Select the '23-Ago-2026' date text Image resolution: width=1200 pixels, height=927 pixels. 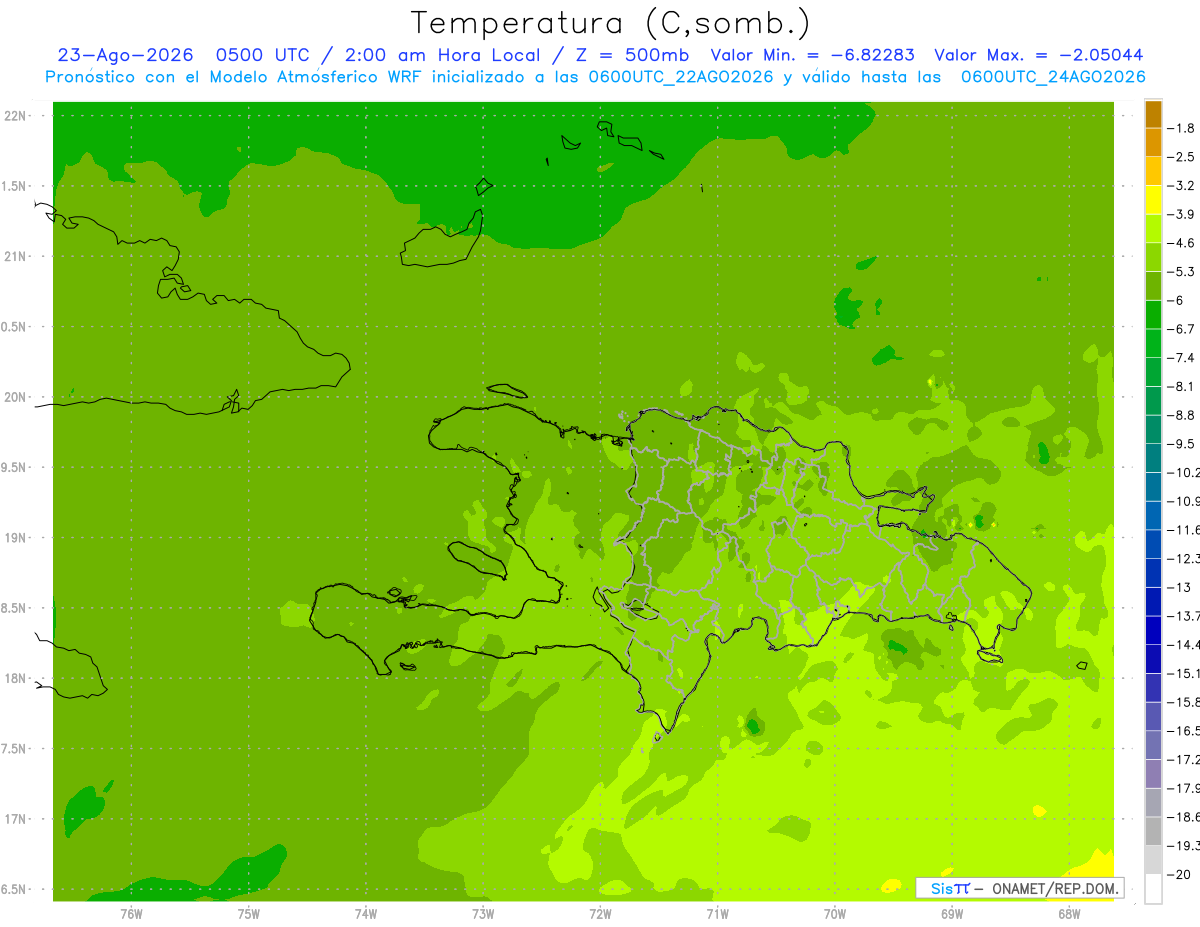point(125,55)
